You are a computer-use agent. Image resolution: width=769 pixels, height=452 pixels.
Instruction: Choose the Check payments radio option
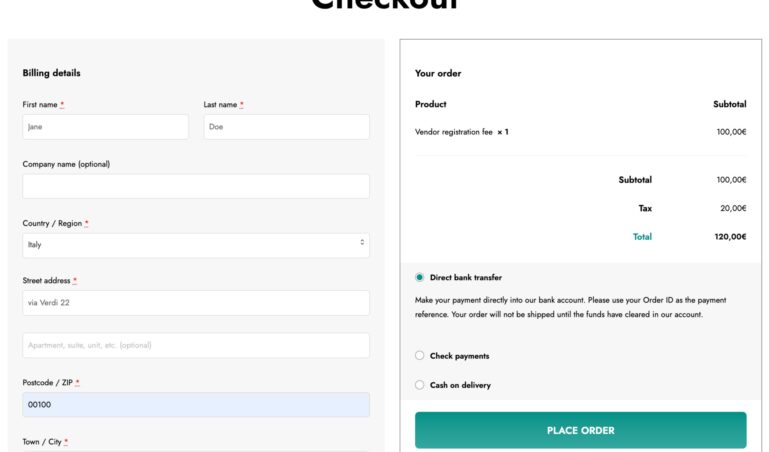click(420, 355)
